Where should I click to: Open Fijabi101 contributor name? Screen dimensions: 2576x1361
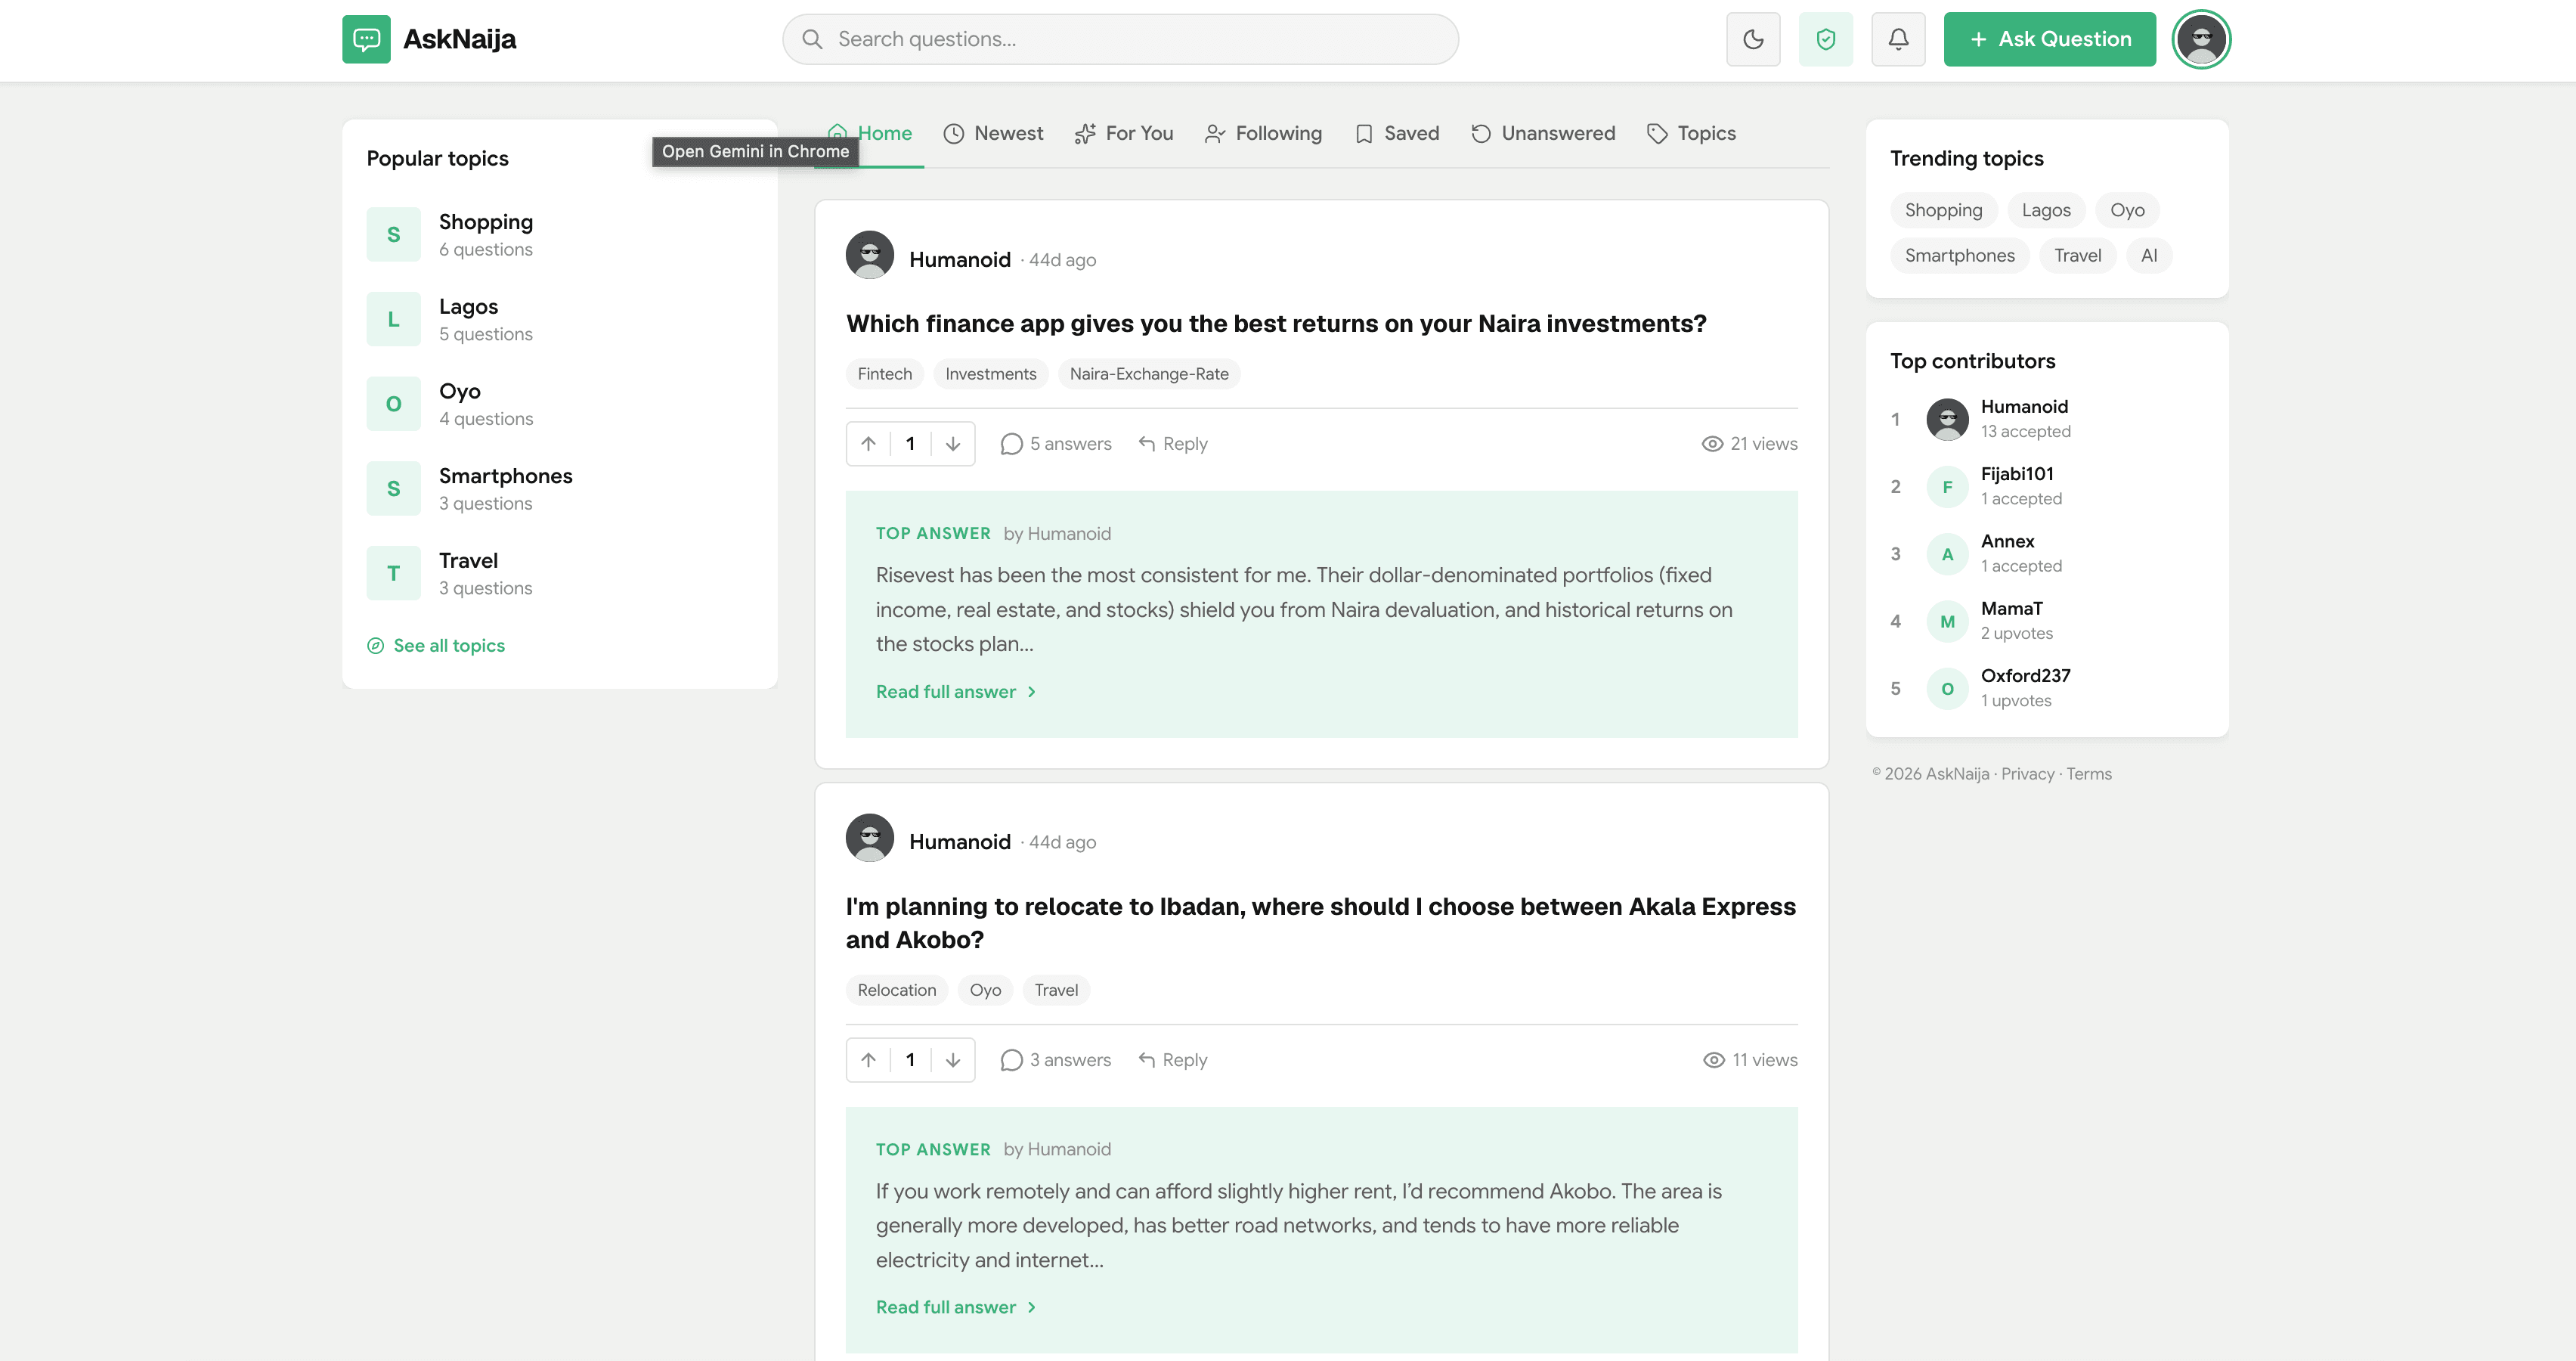pos(2017,474)
